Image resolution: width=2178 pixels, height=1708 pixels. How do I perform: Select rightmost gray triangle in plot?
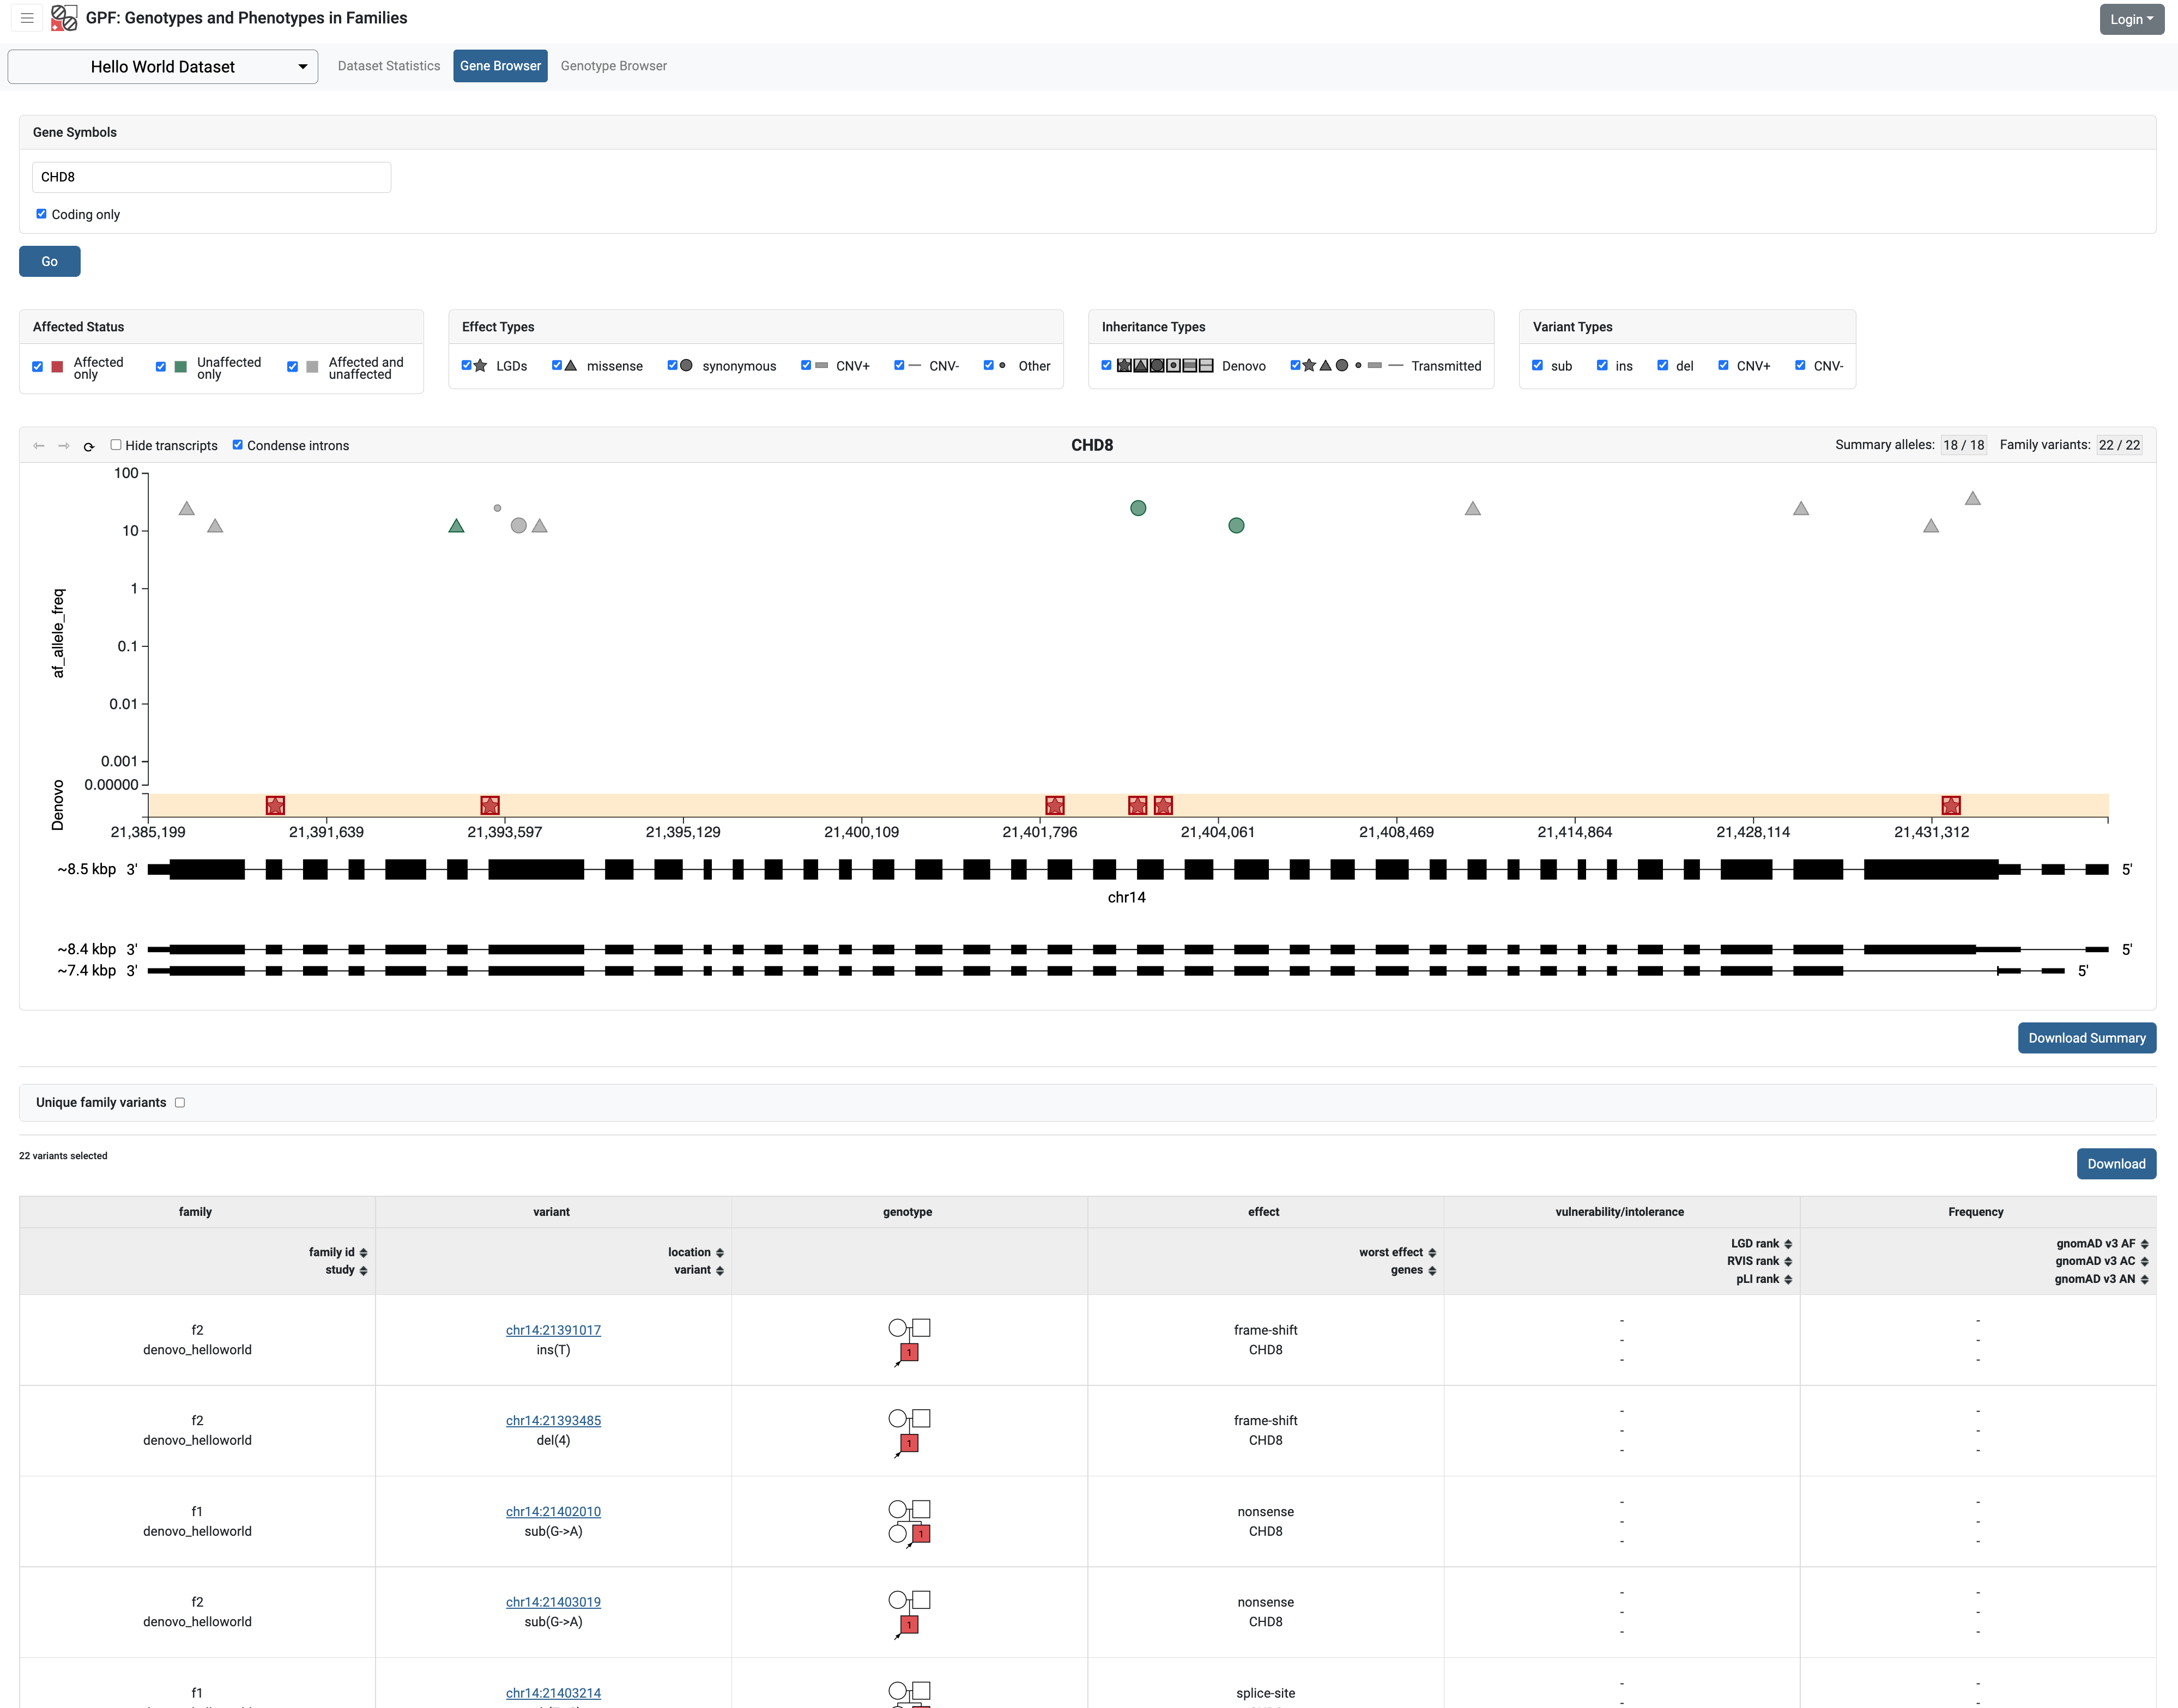(x=1972, y=498)
